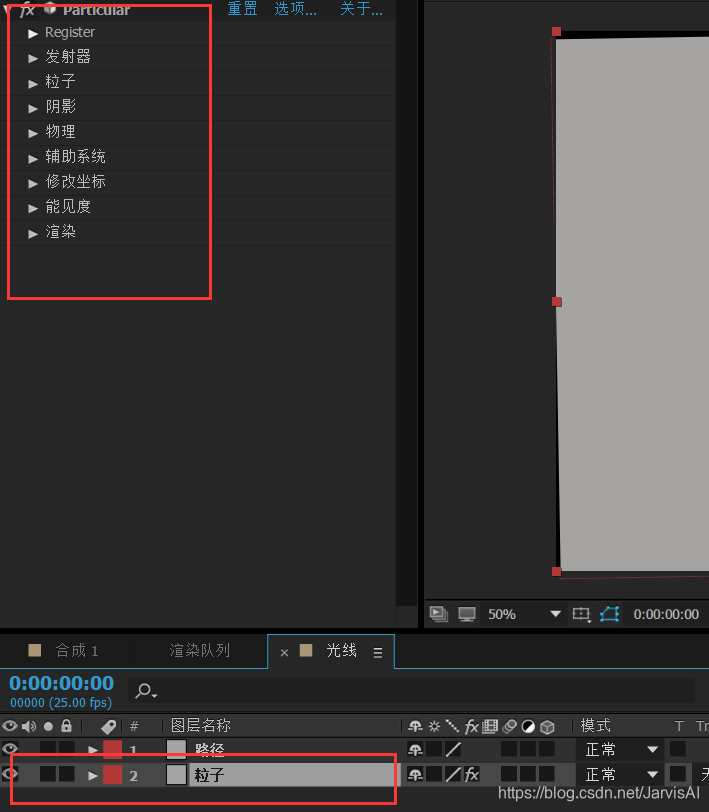Click the collapse transformations star header icon

[x=434, y=727]
